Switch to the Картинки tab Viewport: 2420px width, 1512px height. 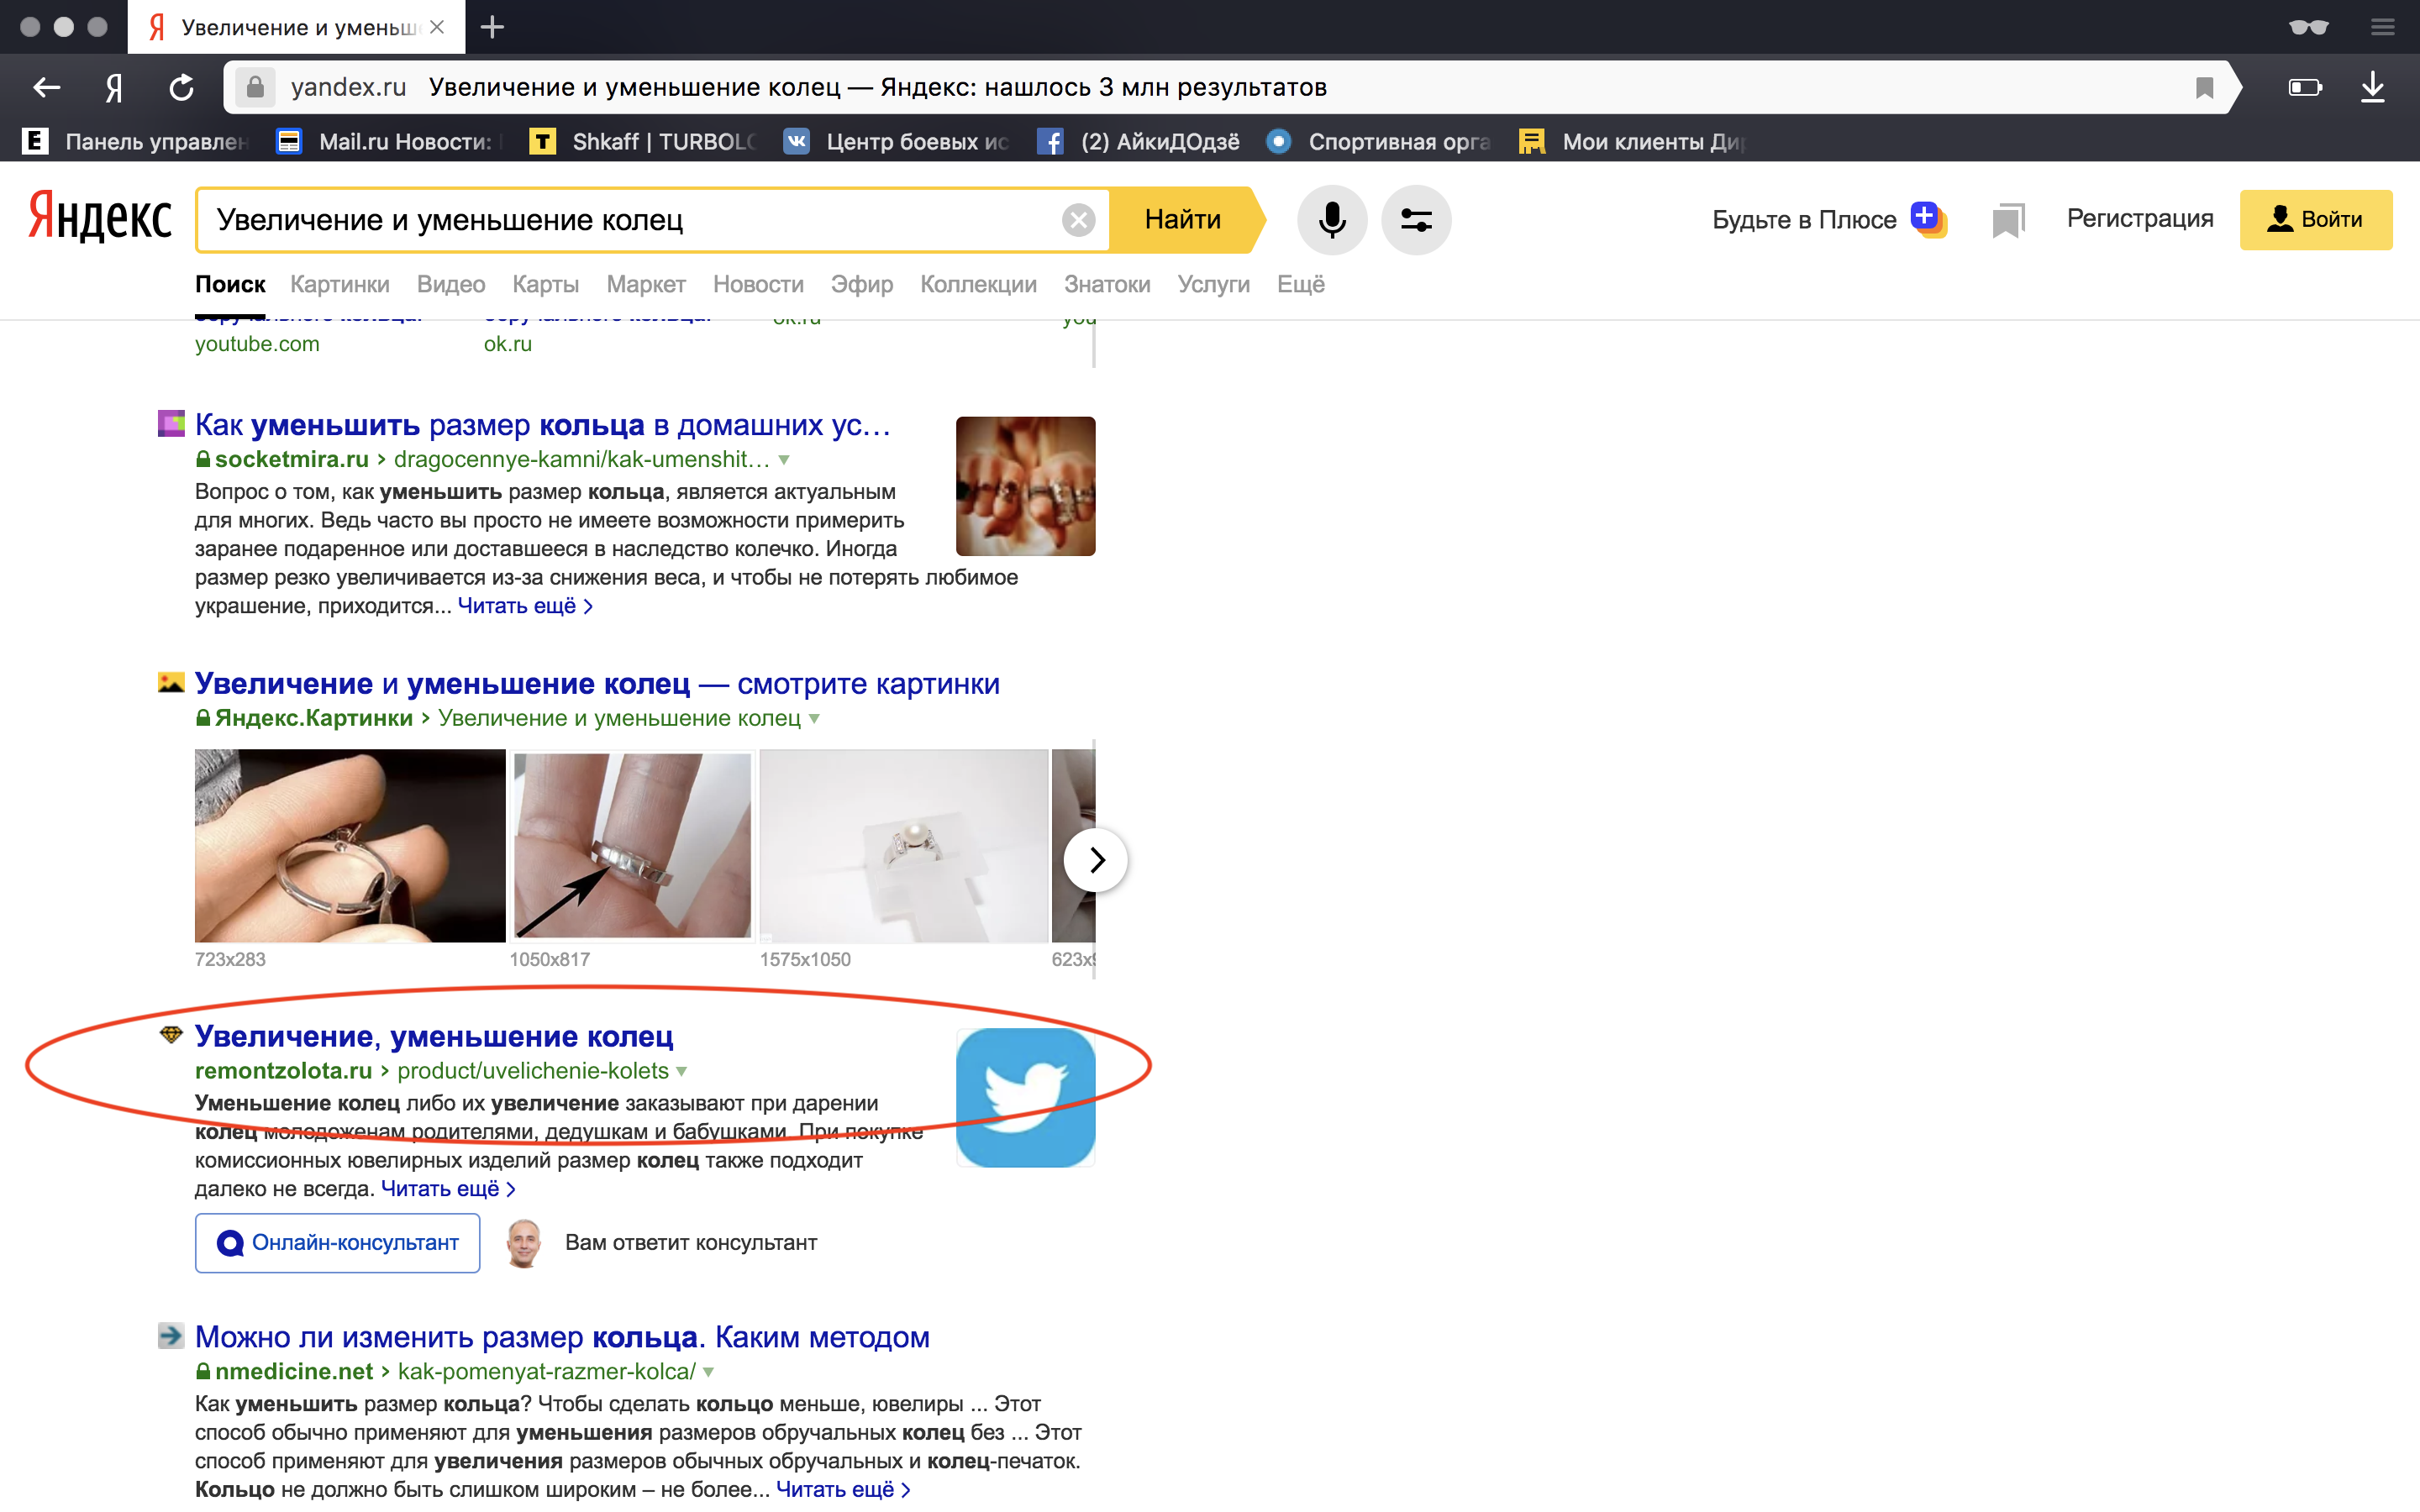pos(339,284)
